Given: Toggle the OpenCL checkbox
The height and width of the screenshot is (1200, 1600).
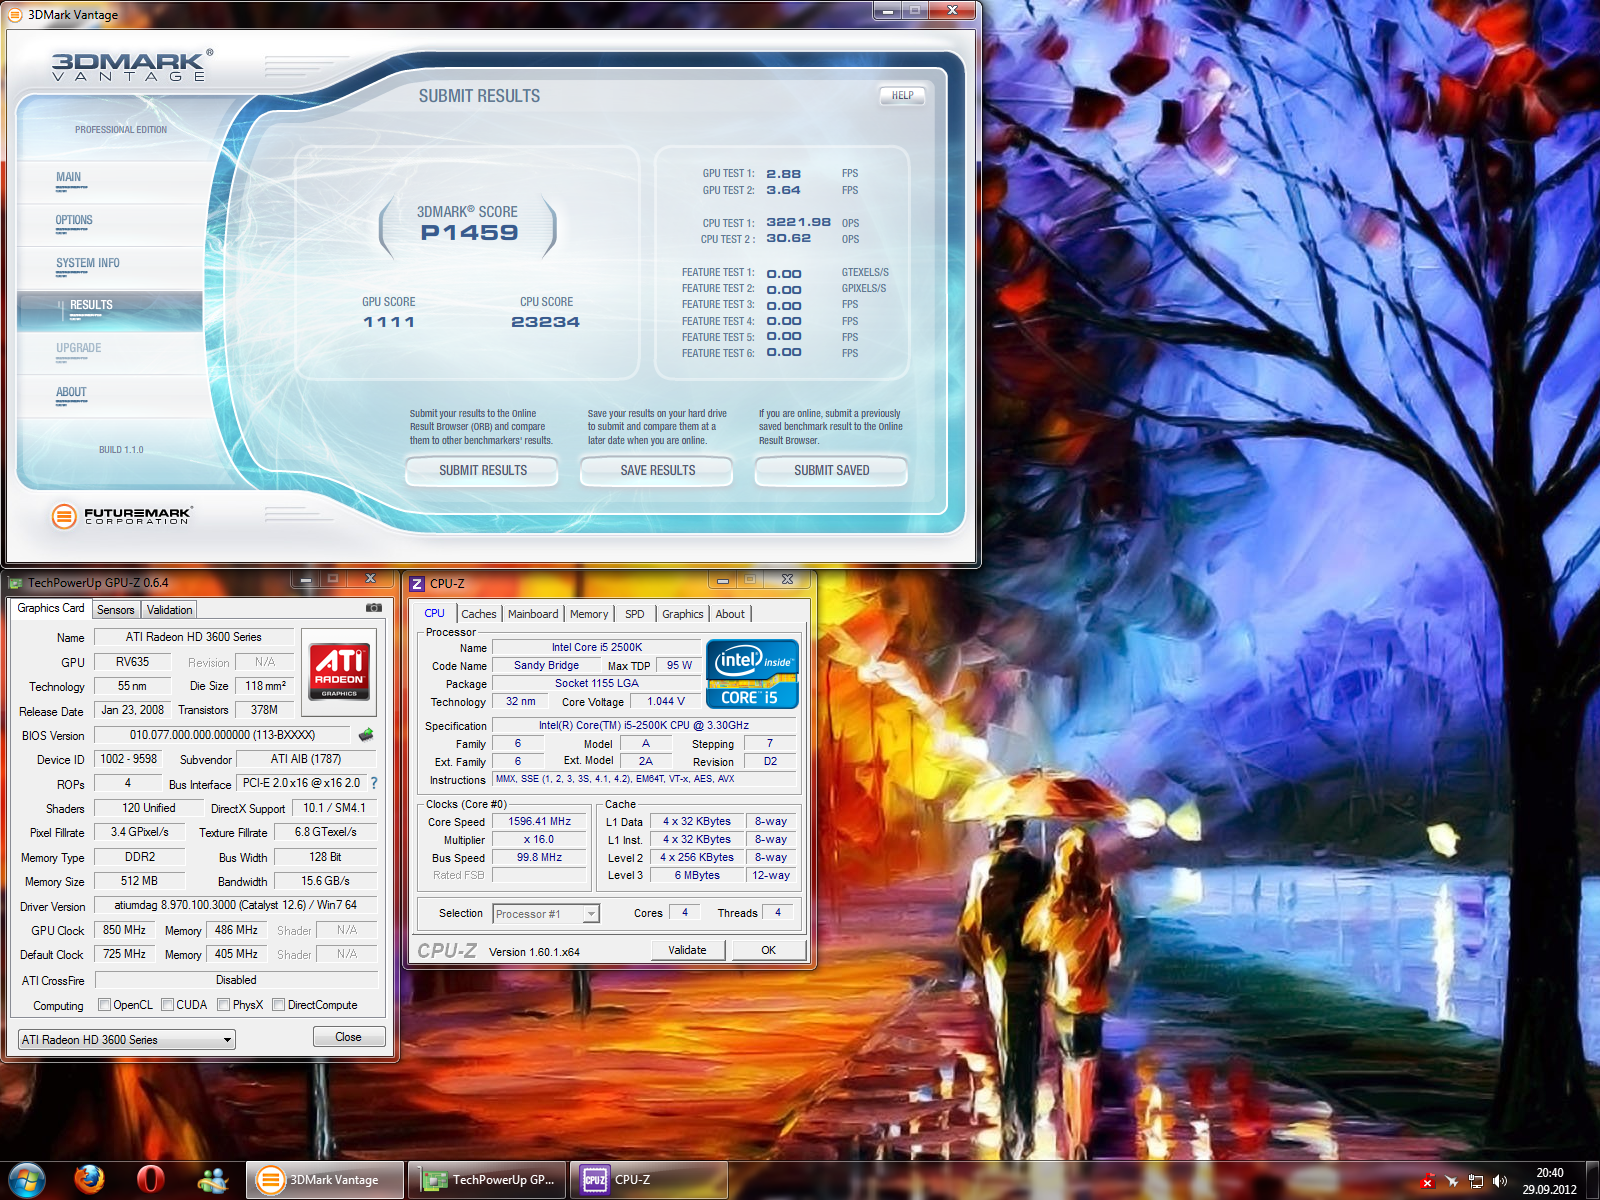Looking at the screenshot, I should click(x=104, y=1005).
